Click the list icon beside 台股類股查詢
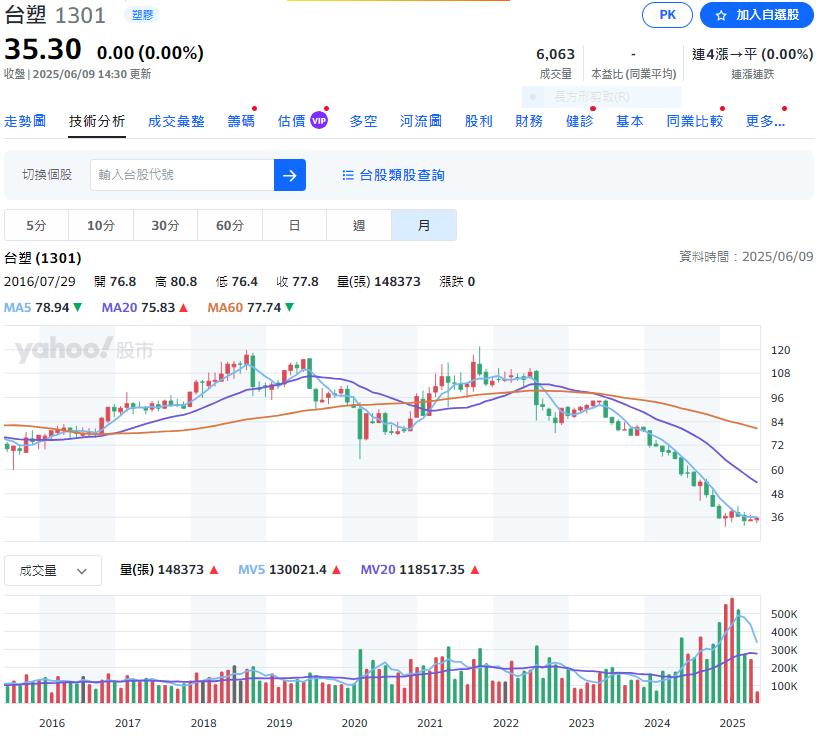Screen dimensions: 822x750 click(x=348, y=175)
